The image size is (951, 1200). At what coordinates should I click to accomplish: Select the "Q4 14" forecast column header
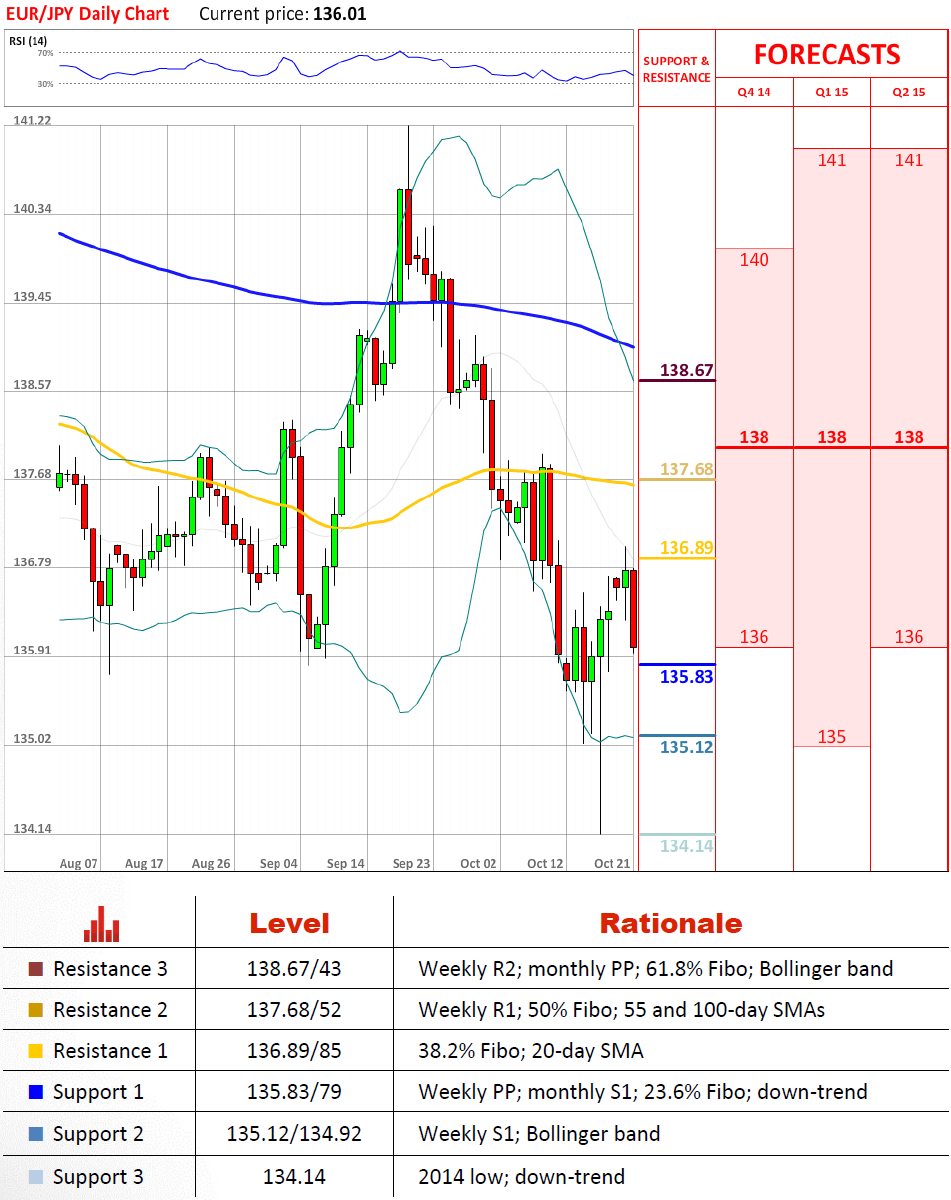pyautogui.click(x=755, y=92)
